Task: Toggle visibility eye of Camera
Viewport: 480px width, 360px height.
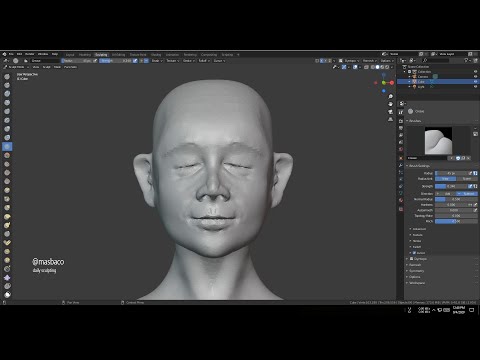Action: (475, 76)
